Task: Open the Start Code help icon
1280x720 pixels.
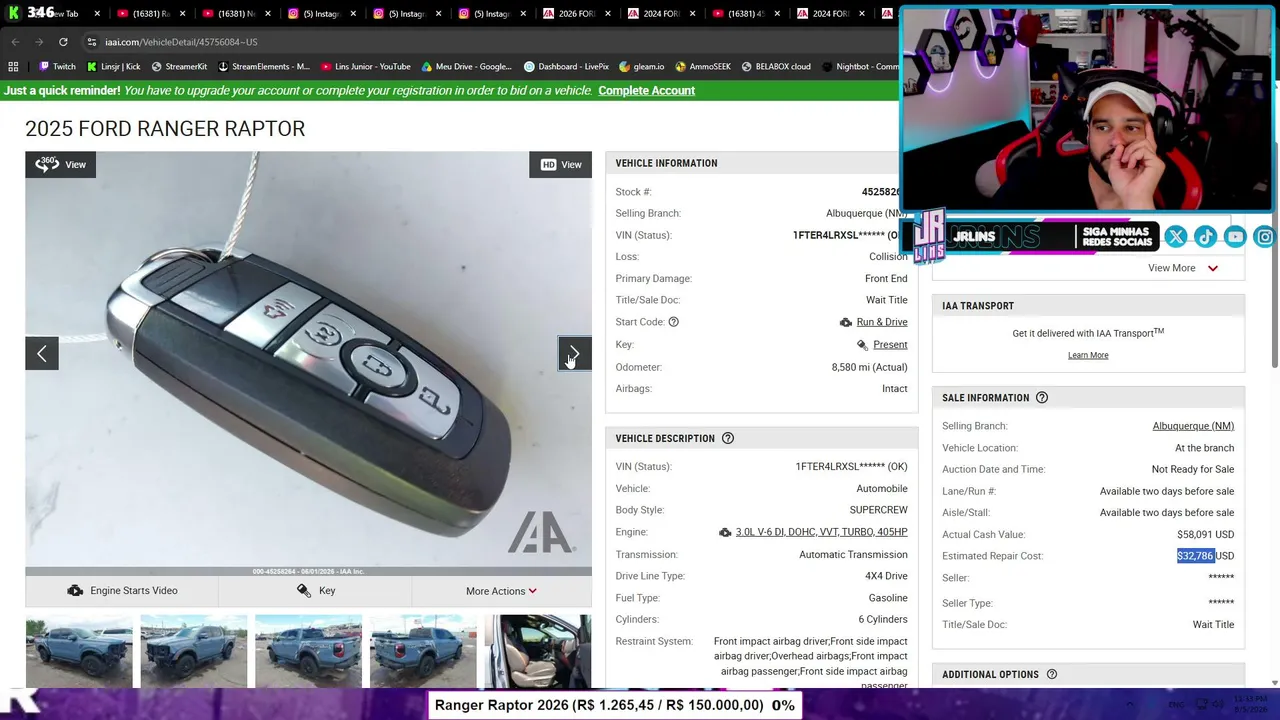Action: tap(673, 322)
